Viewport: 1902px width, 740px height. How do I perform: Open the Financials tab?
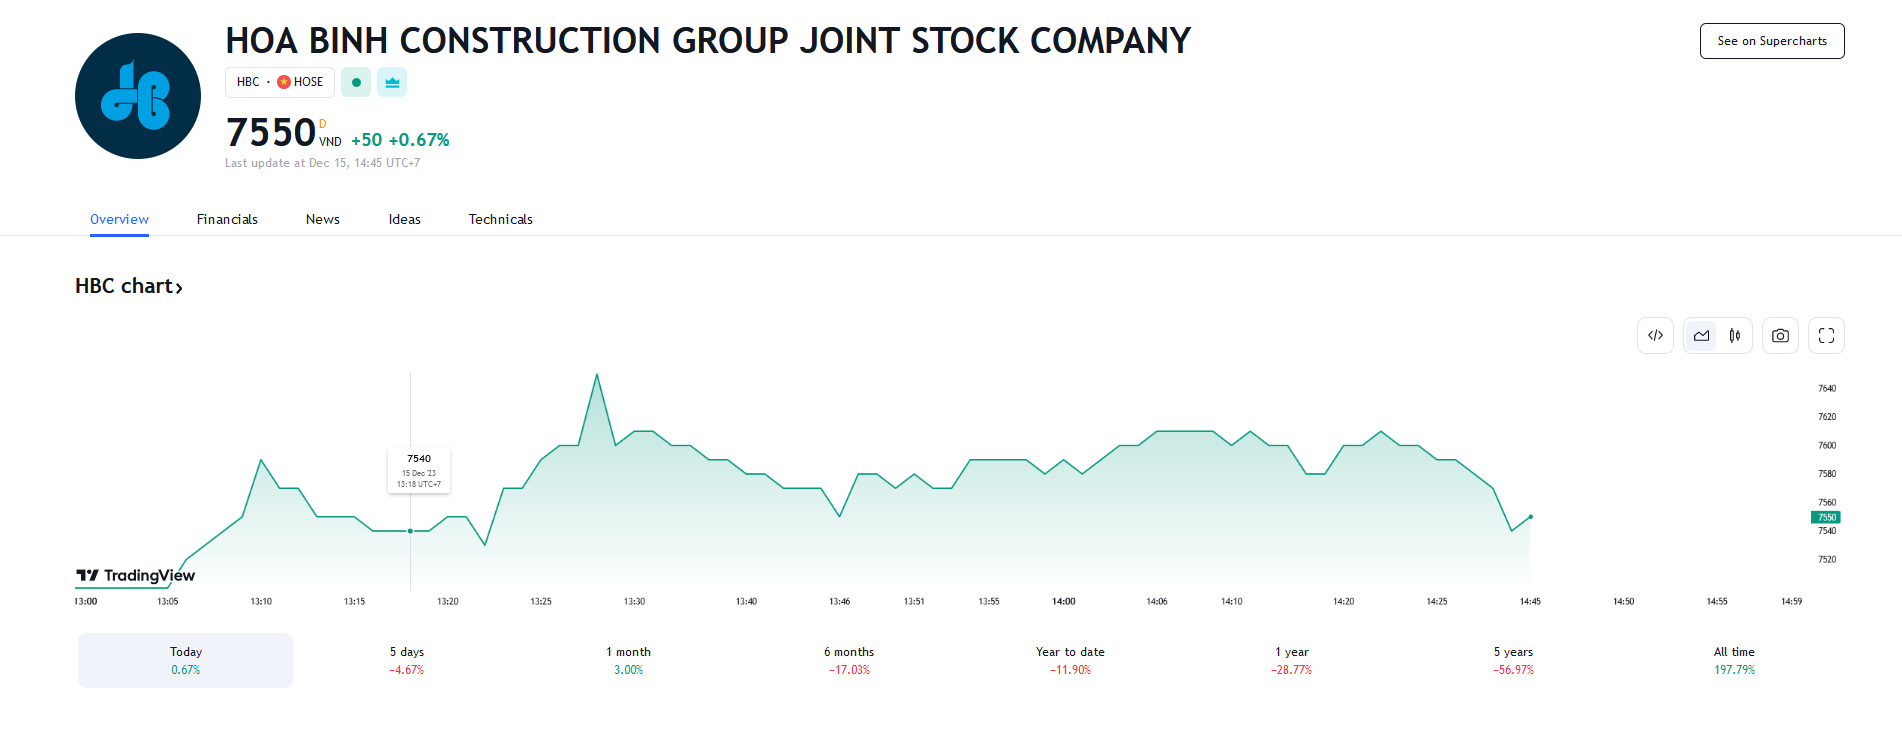227,219
